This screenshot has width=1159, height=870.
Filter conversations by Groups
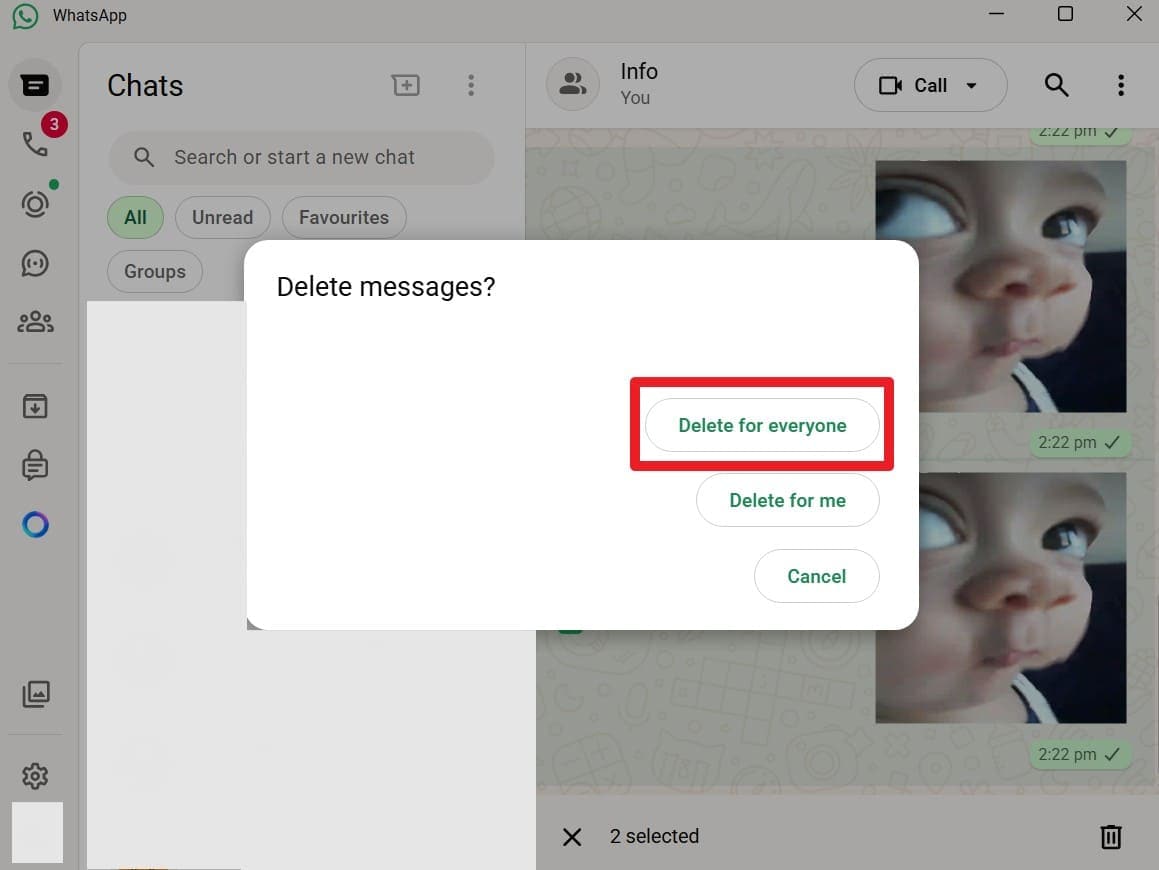(x=154, y=271)
